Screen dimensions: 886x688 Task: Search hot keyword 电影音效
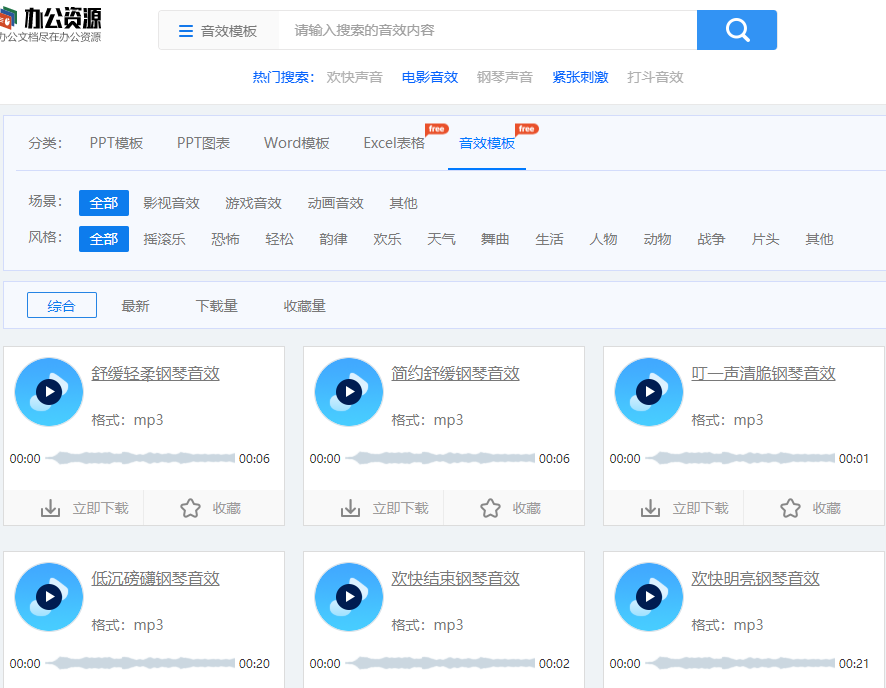click(429, 77)
